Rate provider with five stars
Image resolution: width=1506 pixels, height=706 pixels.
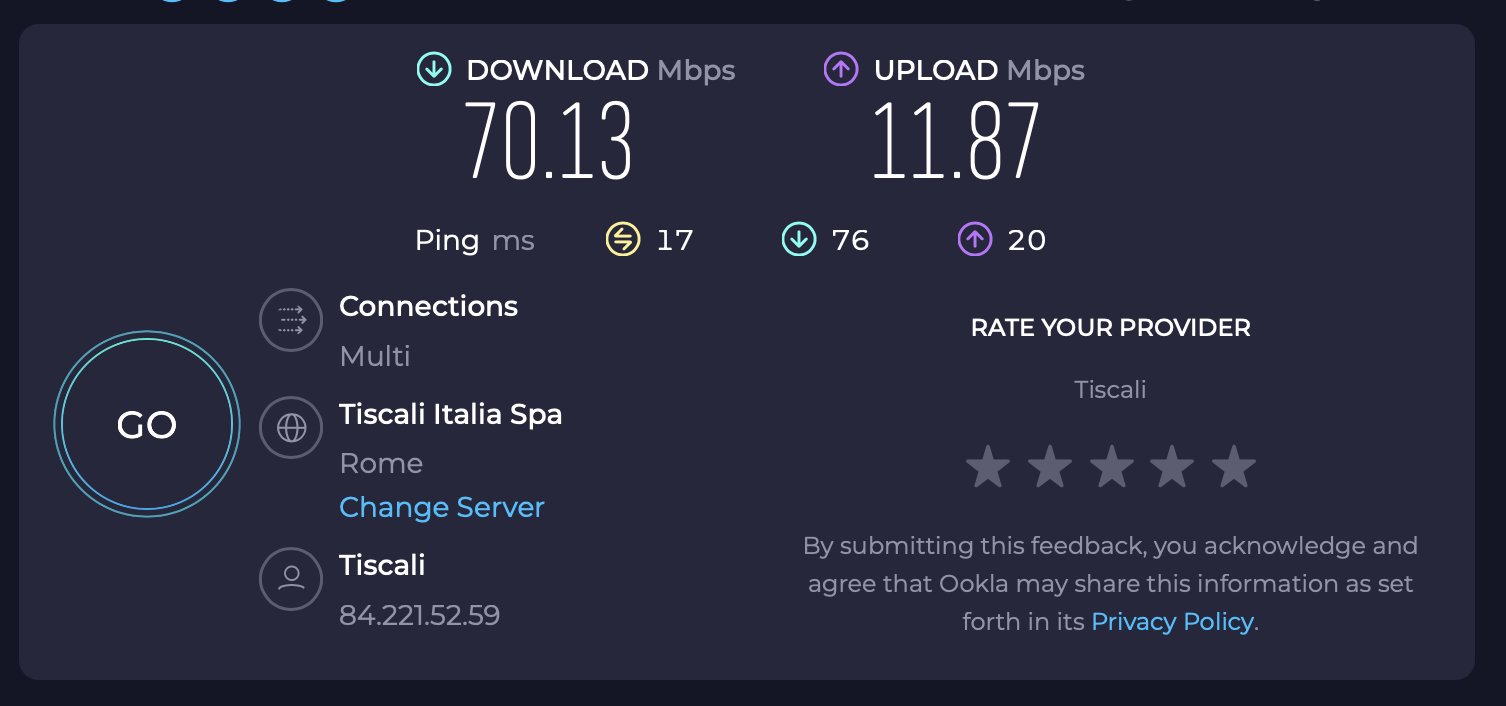[1234, 468]
